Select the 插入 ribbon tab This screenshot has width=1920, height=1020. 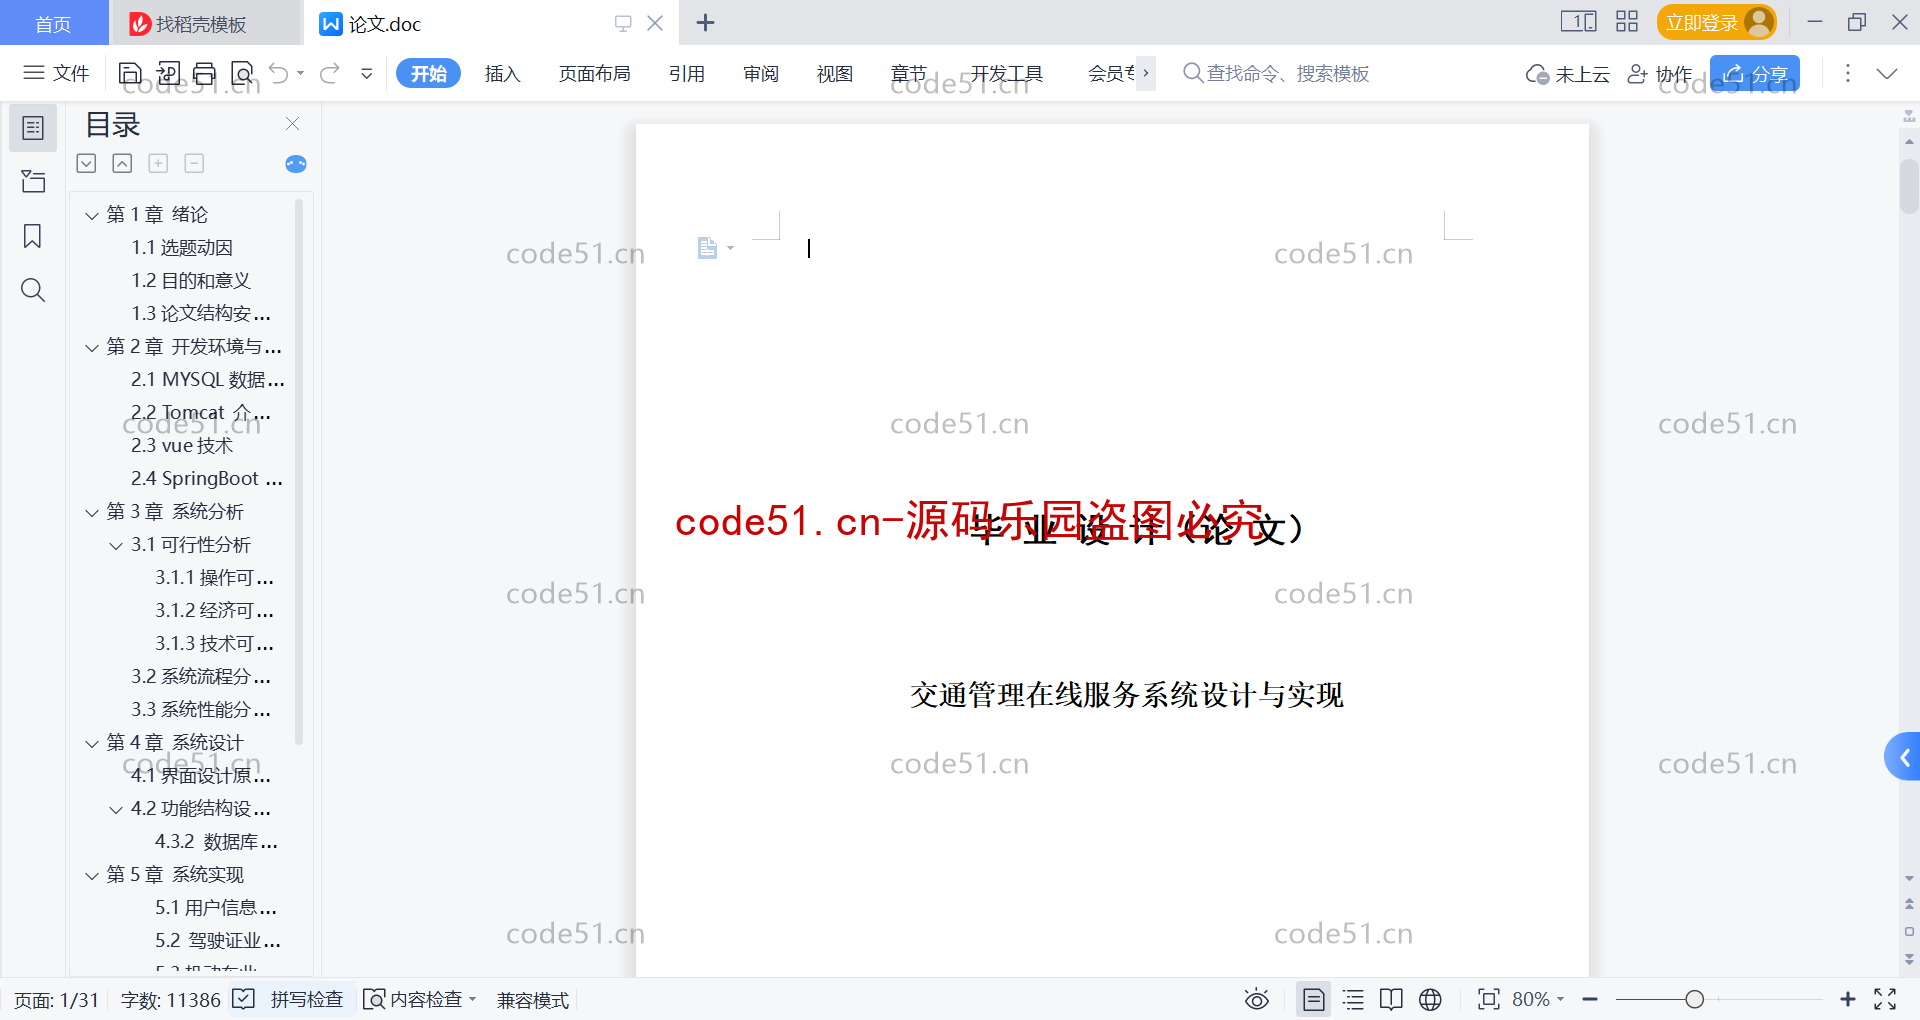click(502, 73)
